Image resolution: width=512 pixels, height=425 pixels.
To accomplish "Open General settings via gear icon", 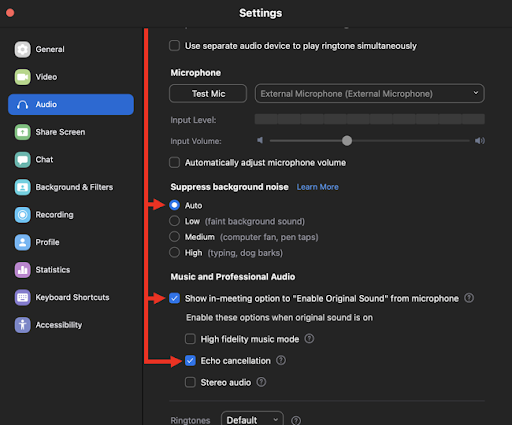I will (x=22, y=49).
